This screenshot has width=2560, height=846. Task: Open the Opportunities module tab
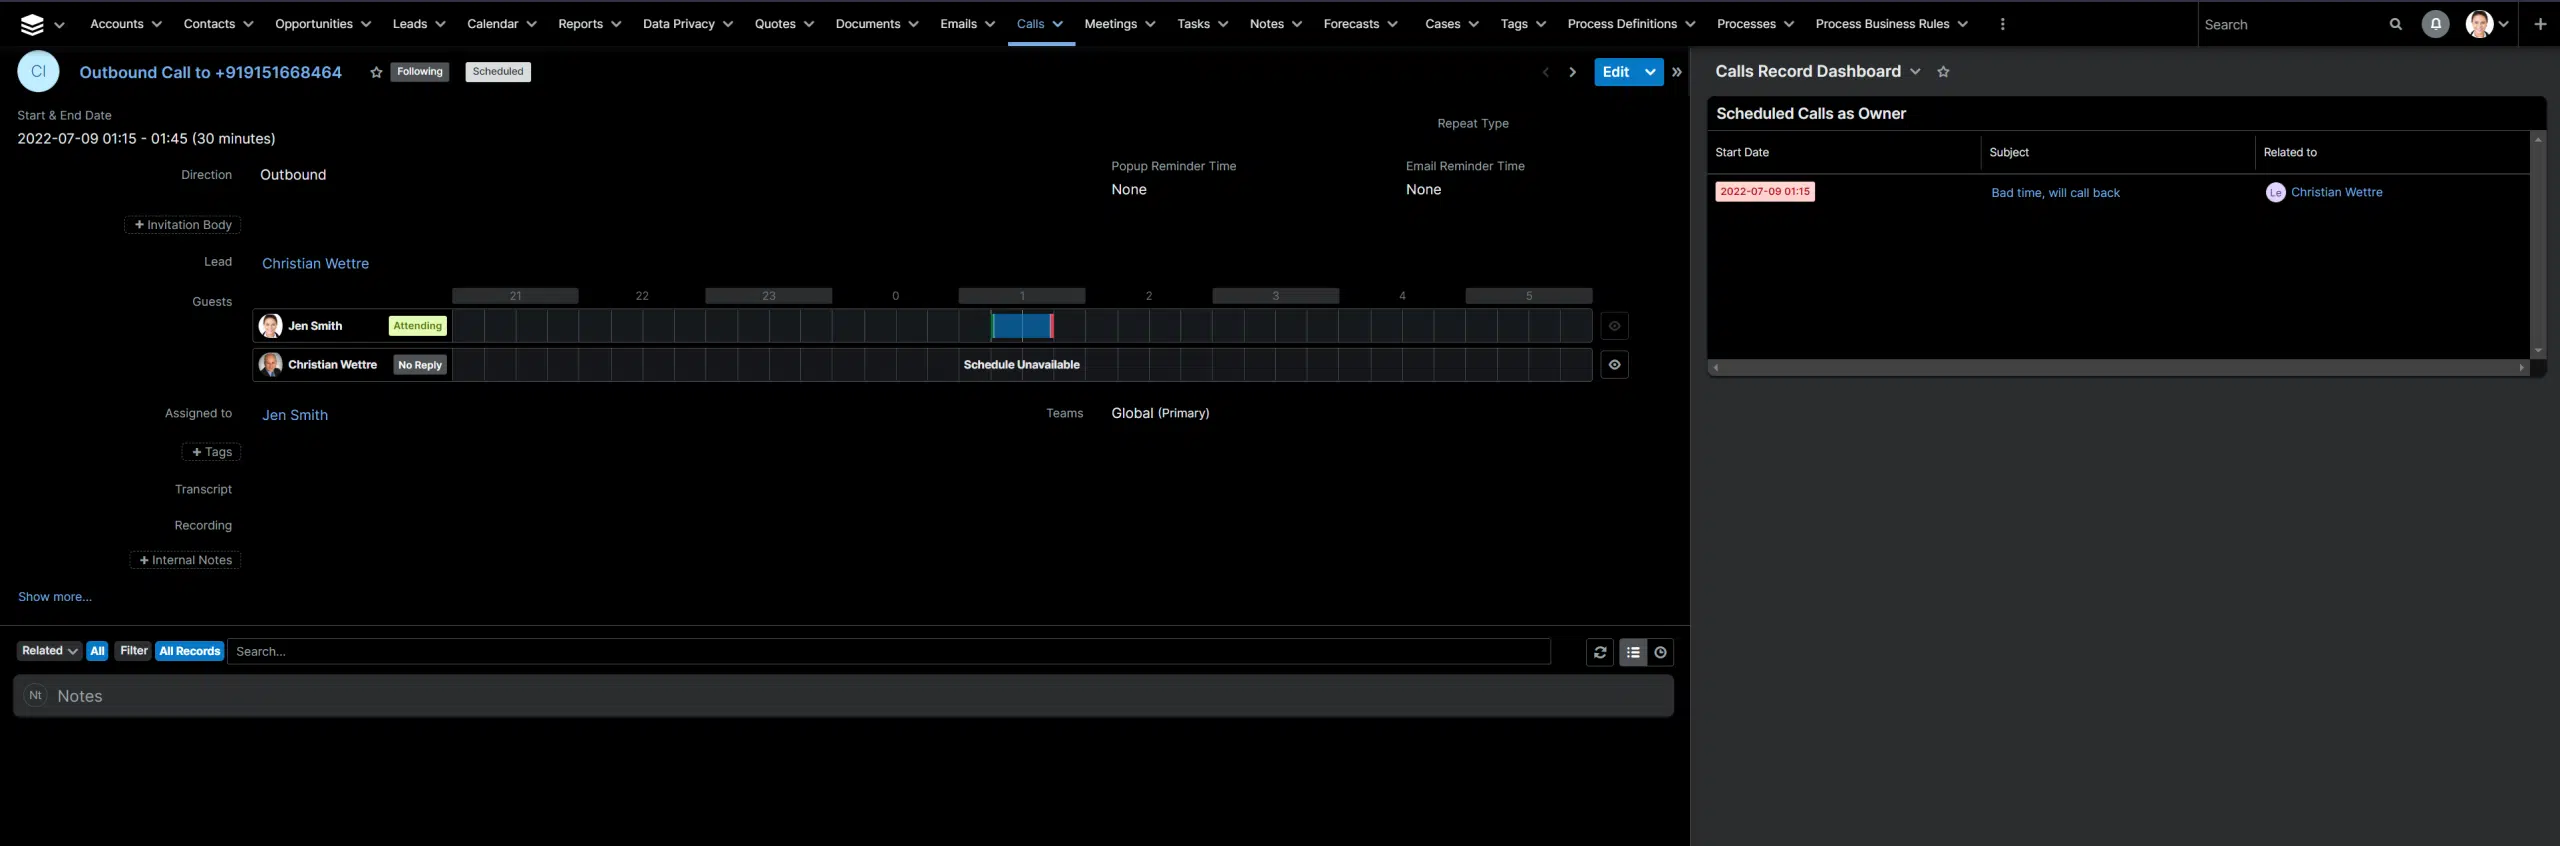[313, 24]
